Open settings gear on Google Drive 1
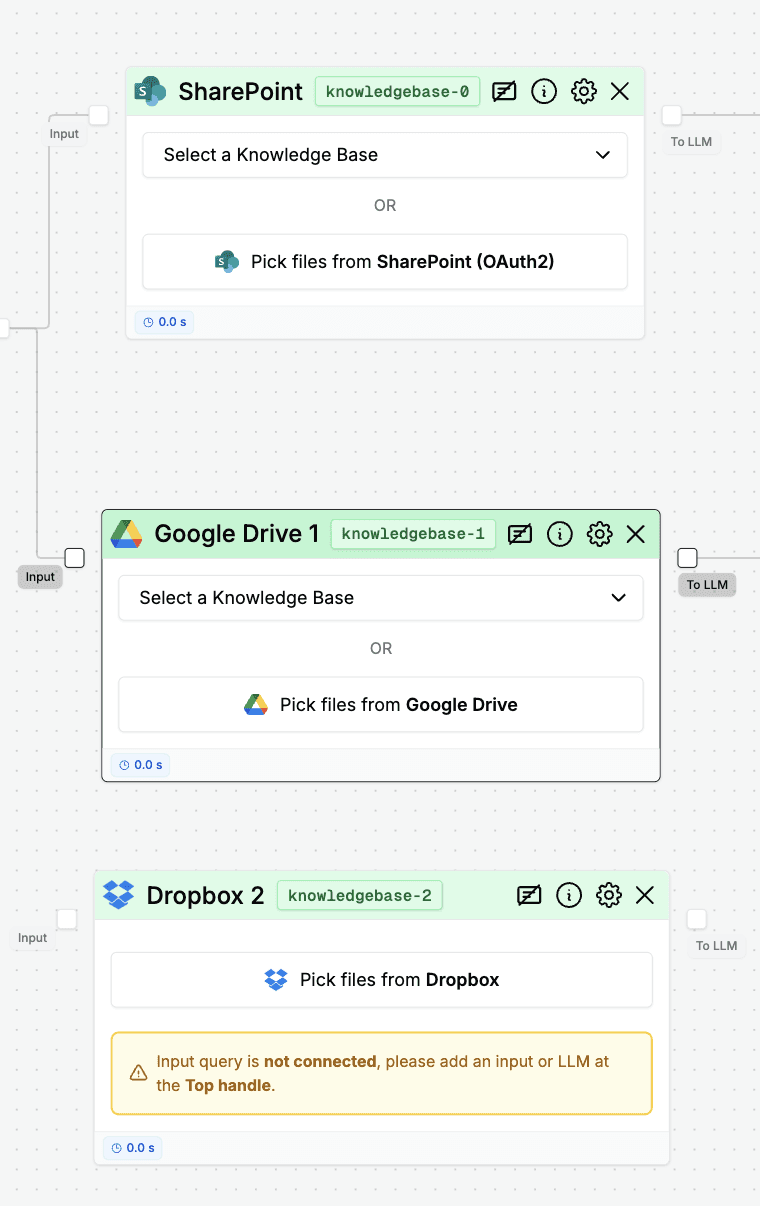The image size is (760, 1206). [600, 534]
